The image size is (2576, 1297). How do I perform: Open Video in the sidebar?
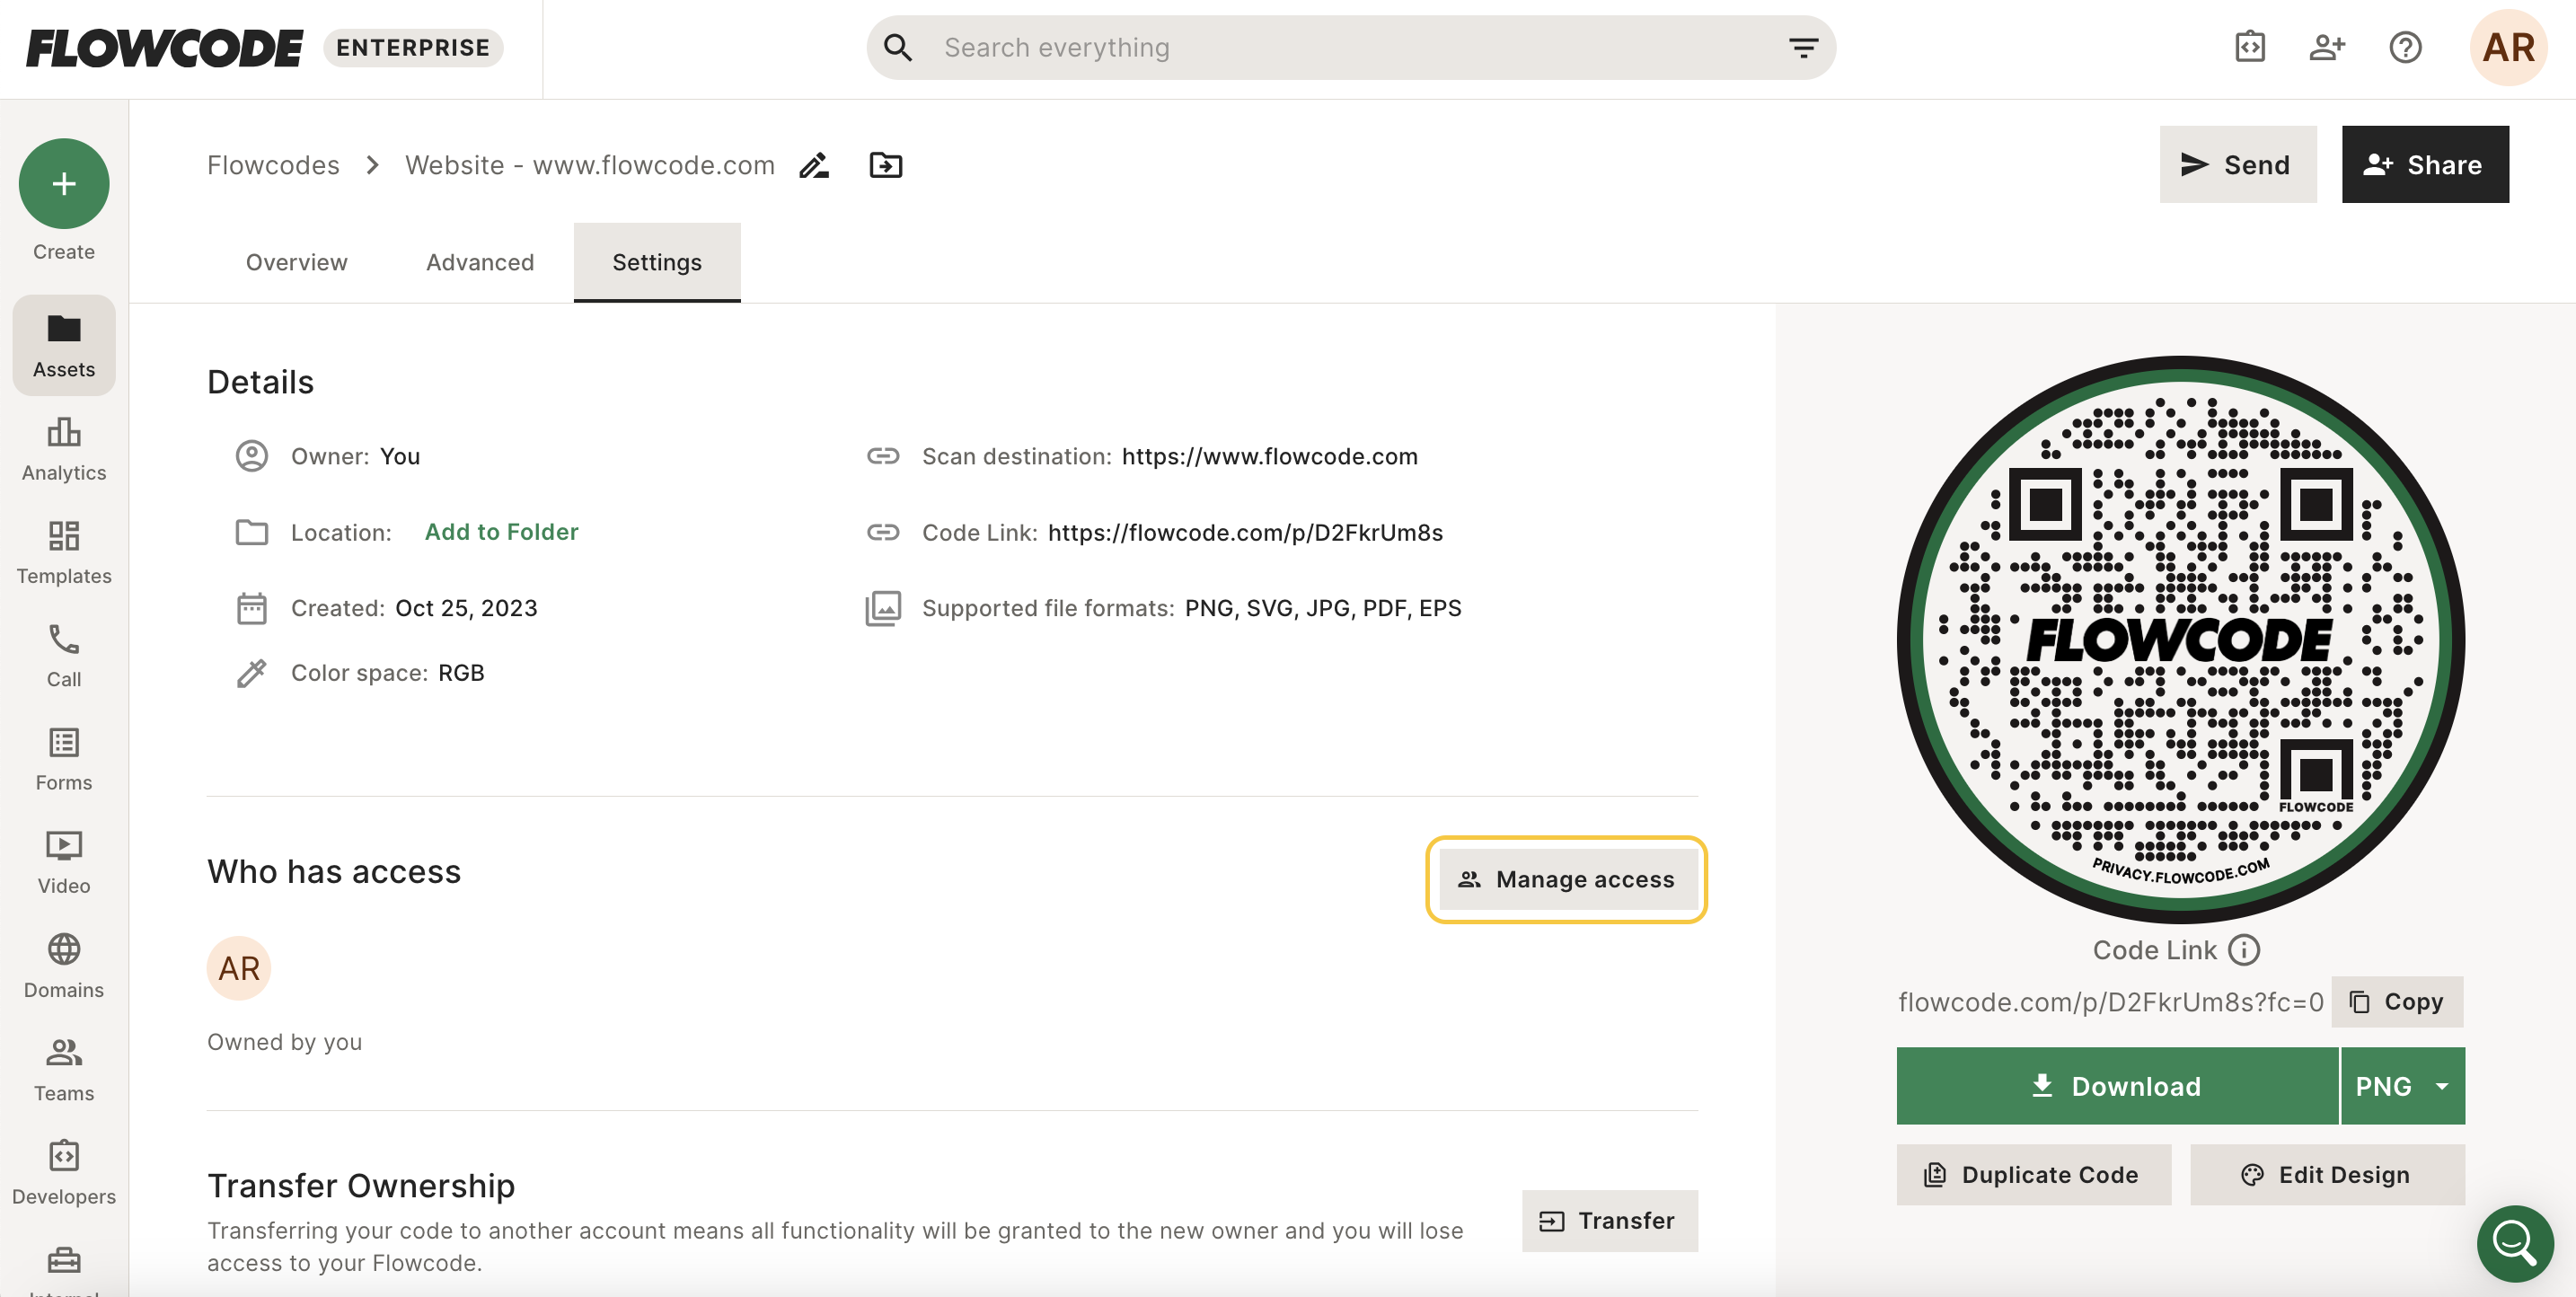point(64,863)
